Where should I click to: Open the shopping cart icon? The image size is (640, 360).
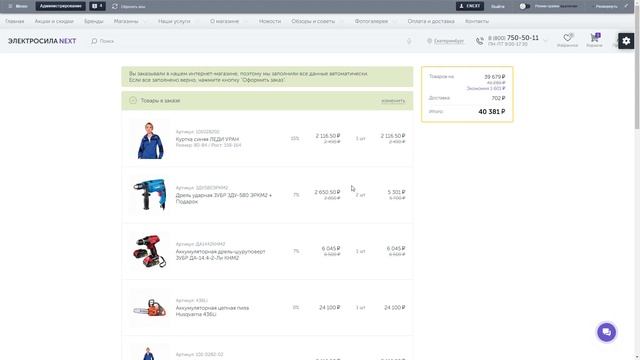(594, 38)
